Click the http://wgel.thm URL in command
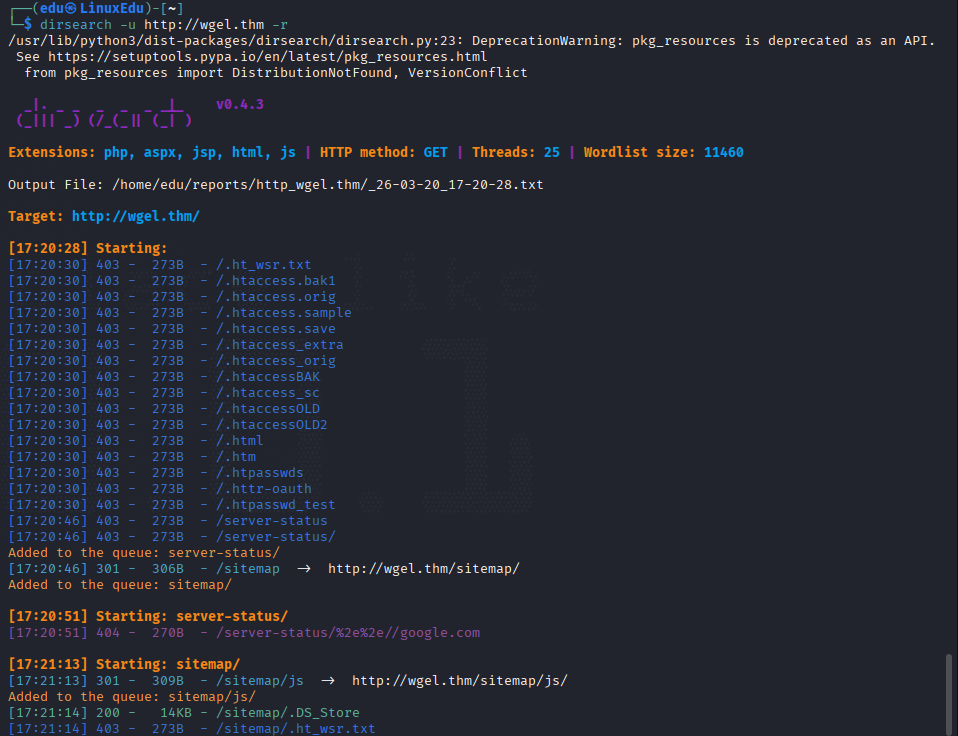The width and height of the screenshot is (958, 736). point(204,25)
